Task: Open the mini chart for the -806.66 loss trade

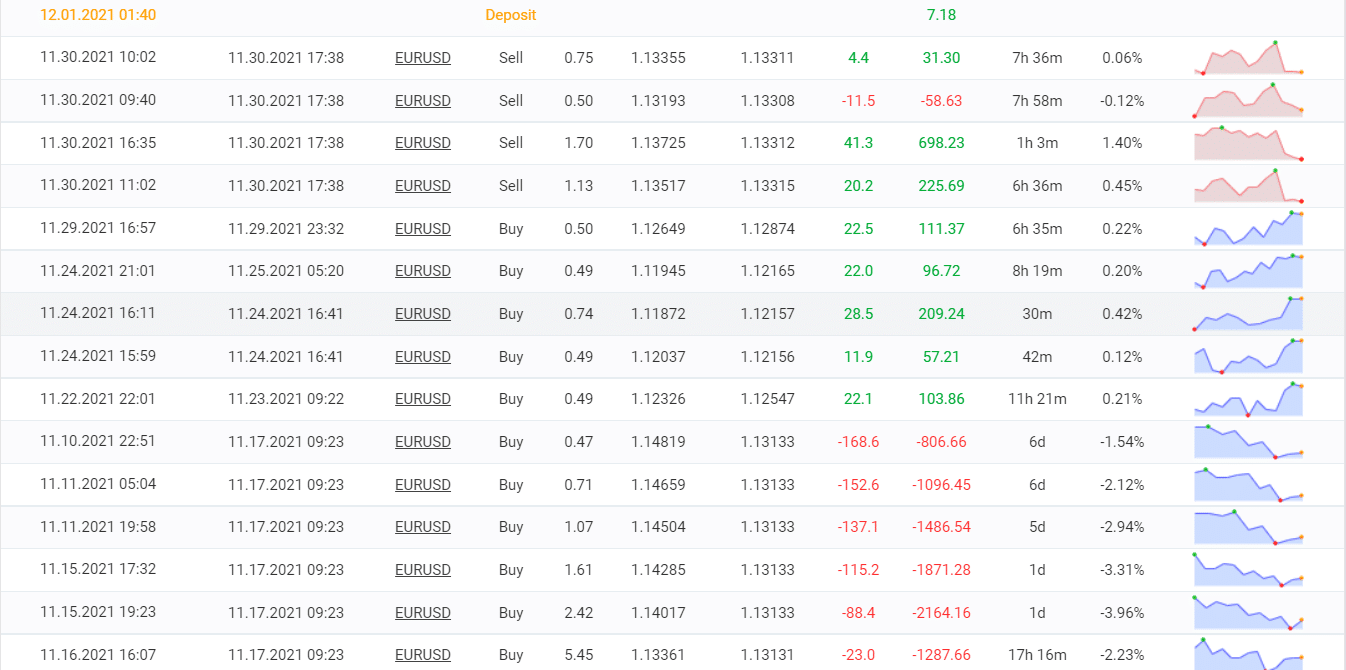Action: coord(1248,442)
